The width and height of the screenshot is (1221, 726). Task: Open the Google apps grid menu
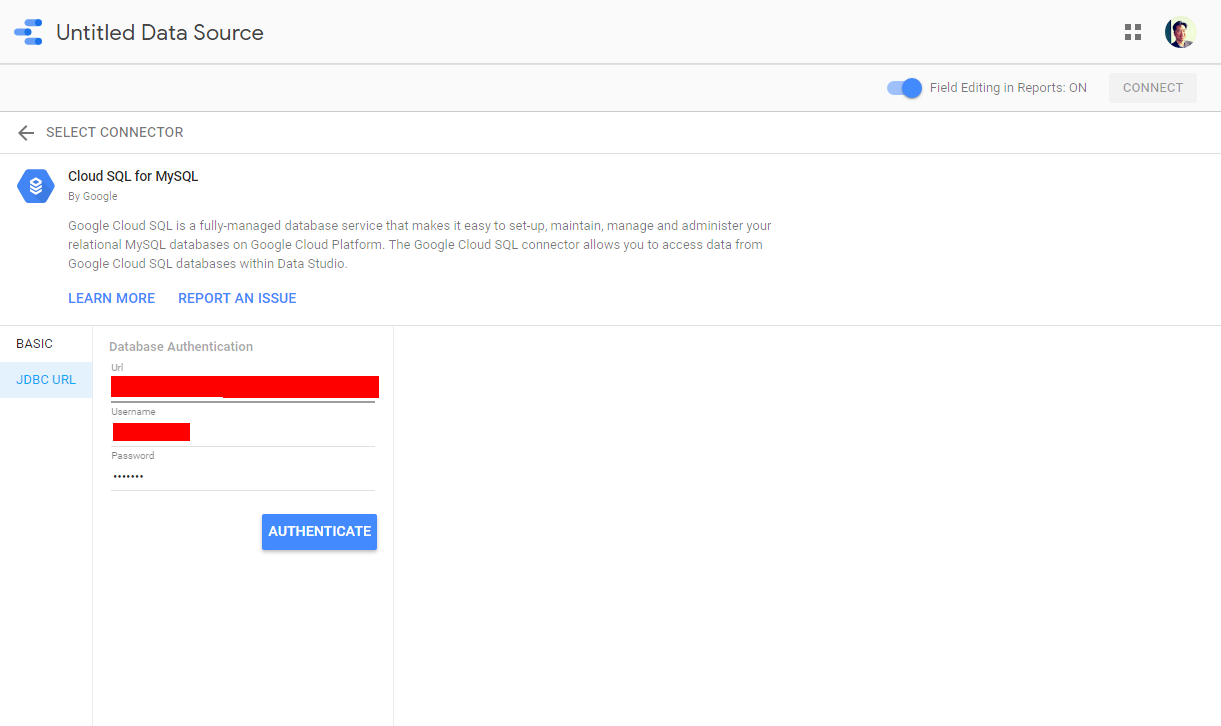click(1132, 32)
